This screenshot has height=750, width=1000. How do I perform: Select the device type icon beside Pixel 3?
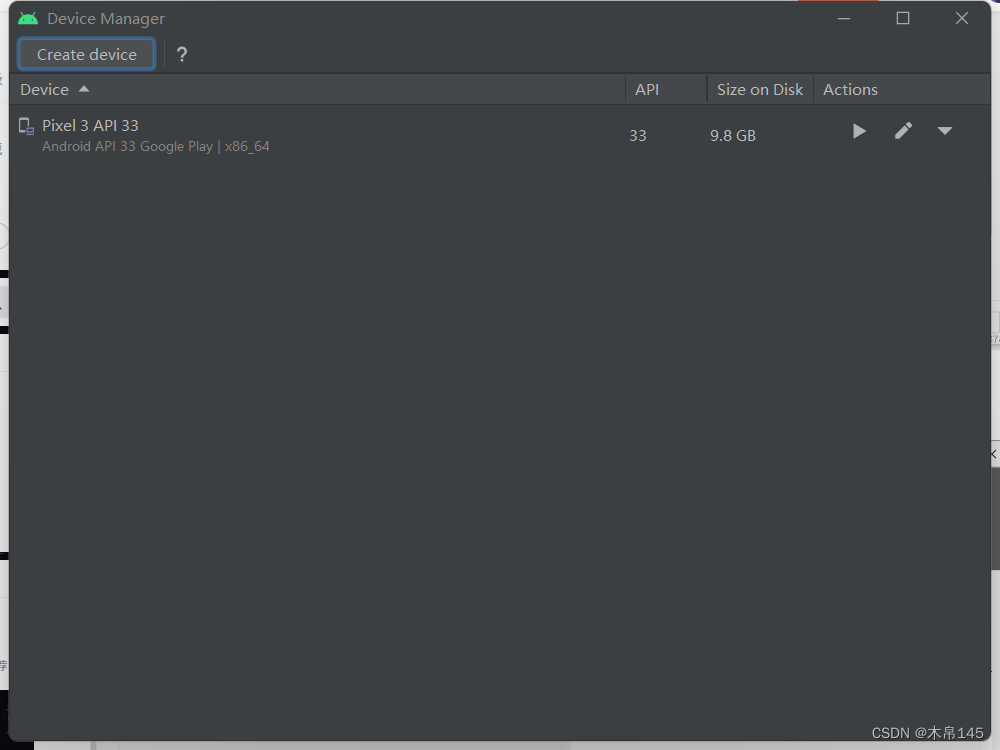[x=25, y=125]
